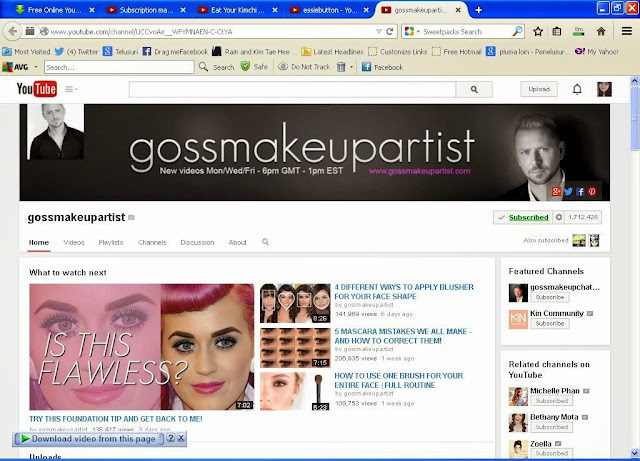Bookmark this page with star icon
The height and width of the screenshot is (461, 640).
(x=538, y=31)
